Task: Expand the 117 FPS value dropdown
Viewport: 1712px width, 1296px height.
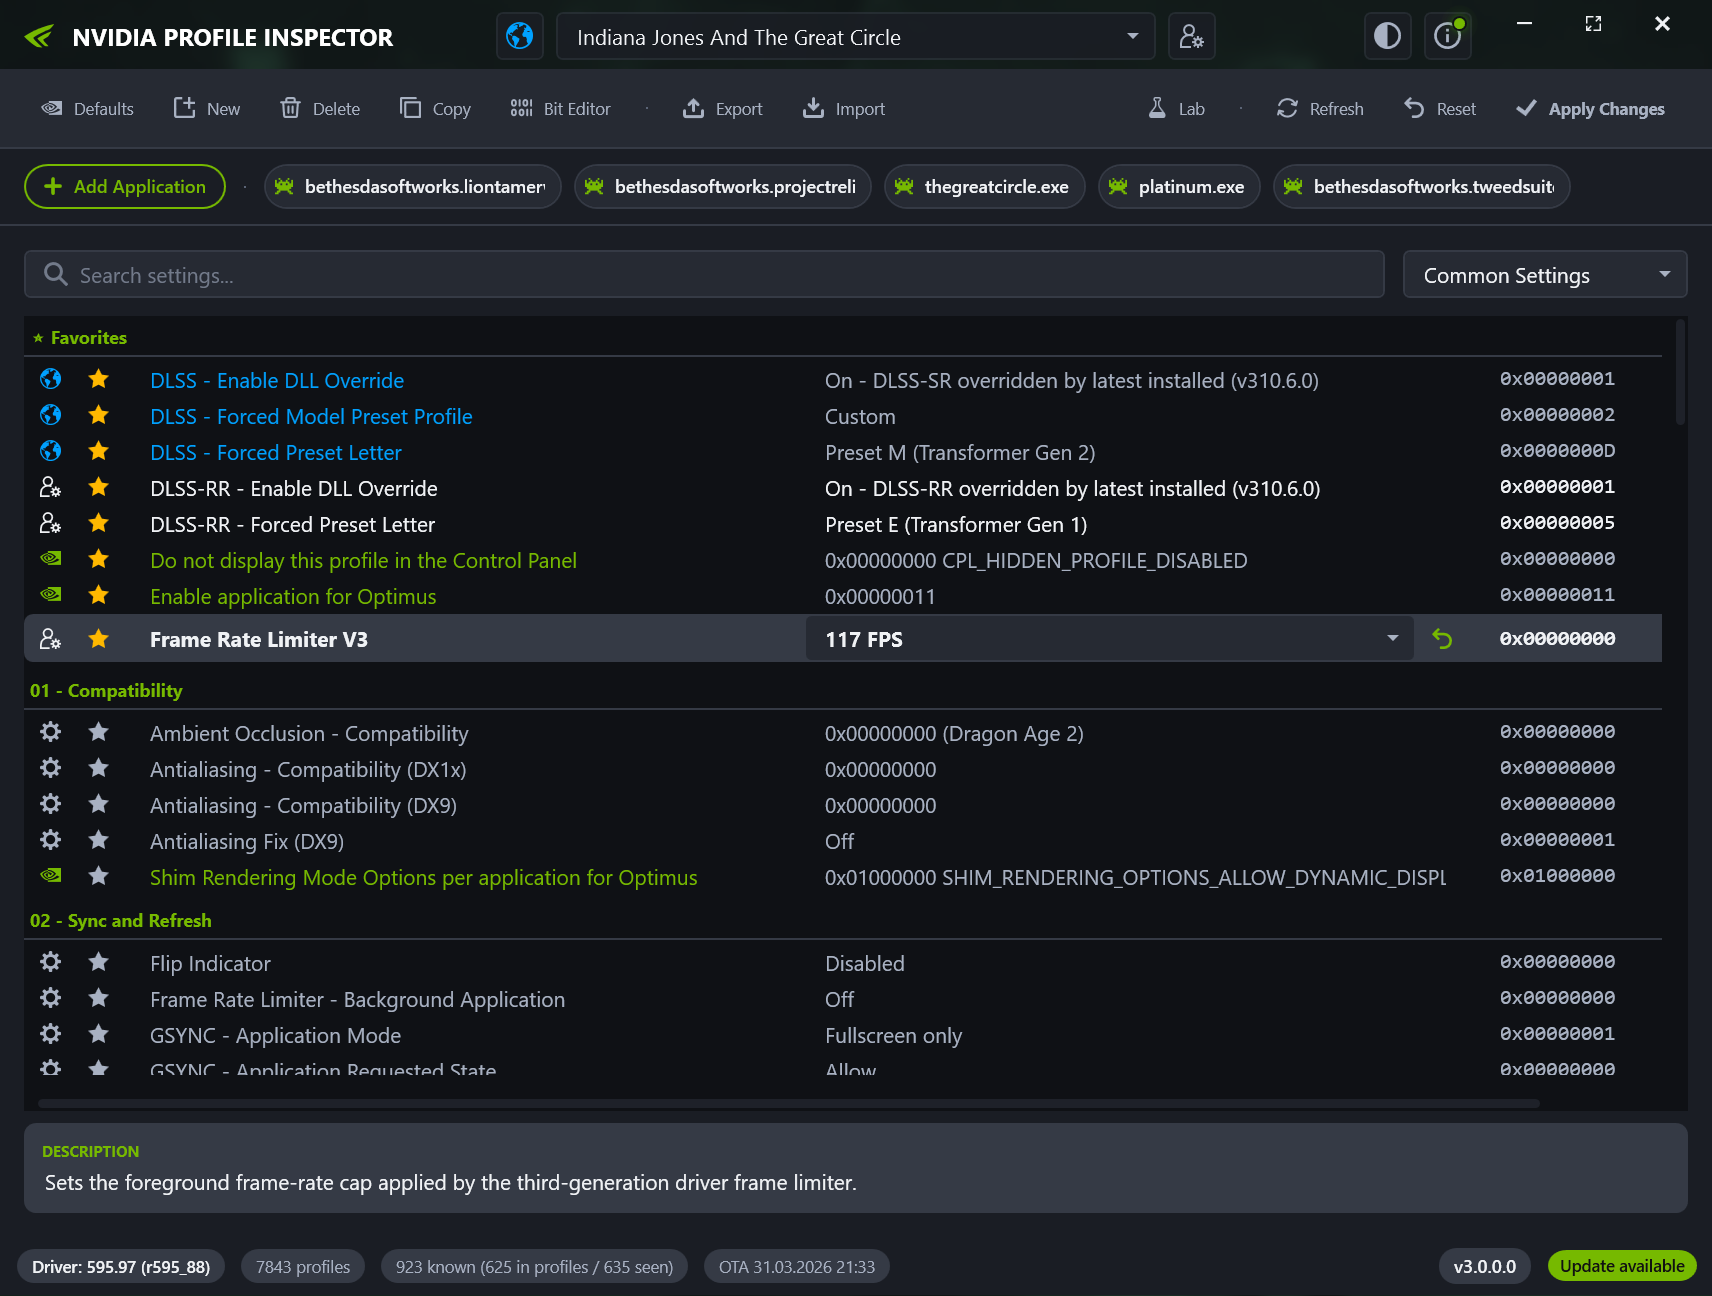Action: (x=1110, y=639)
